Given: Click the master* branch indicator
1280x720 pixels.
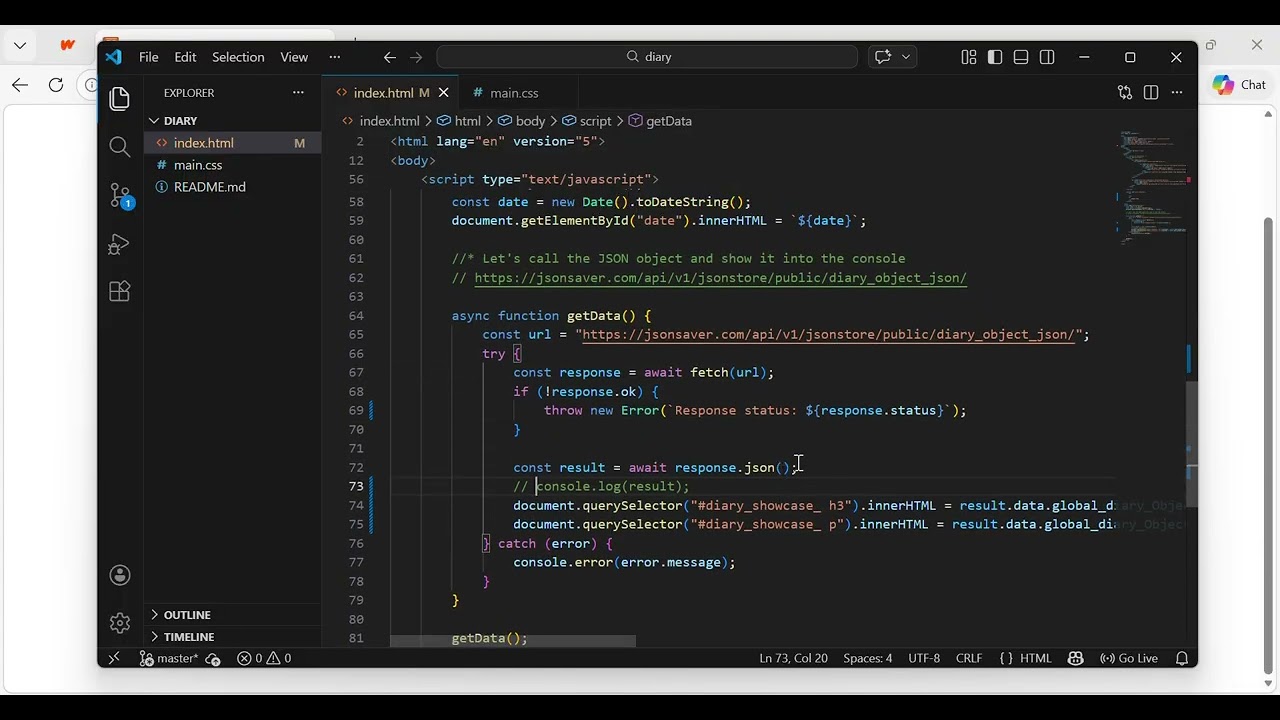Looking at the screenshot, I should (x=169, y=658).
